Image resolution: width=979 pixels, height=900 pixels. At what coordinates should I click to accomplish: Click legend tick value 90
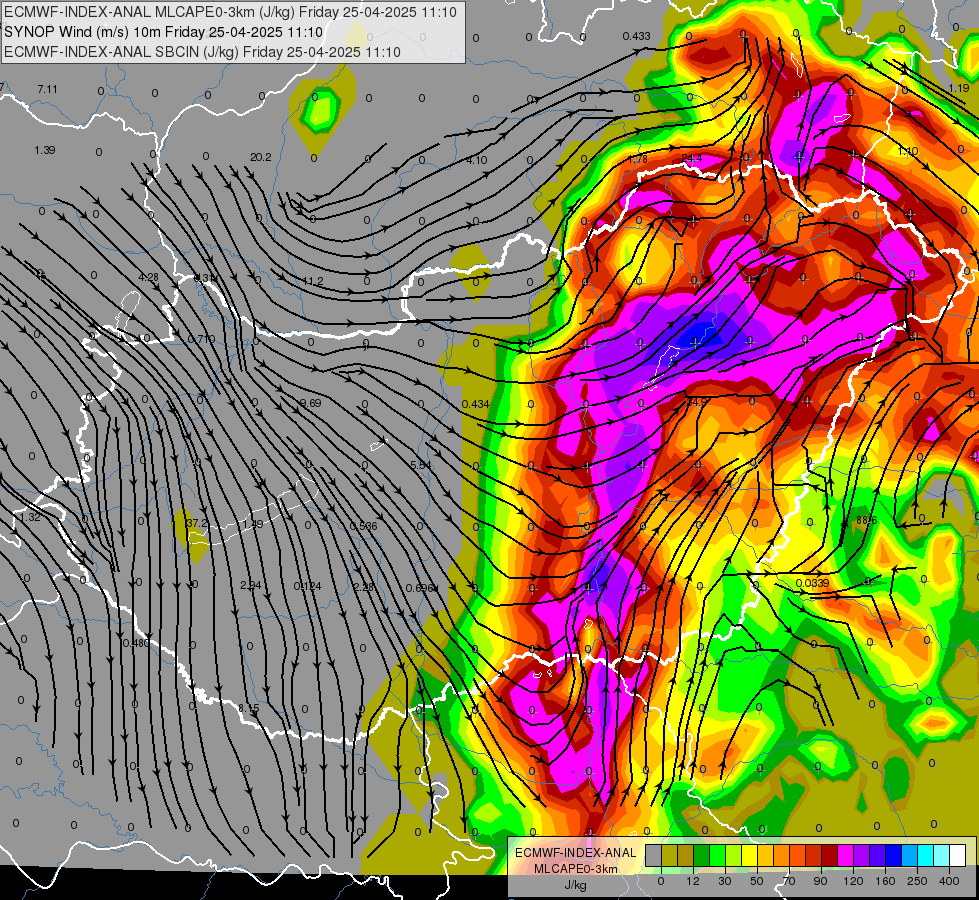pos(820,881)
